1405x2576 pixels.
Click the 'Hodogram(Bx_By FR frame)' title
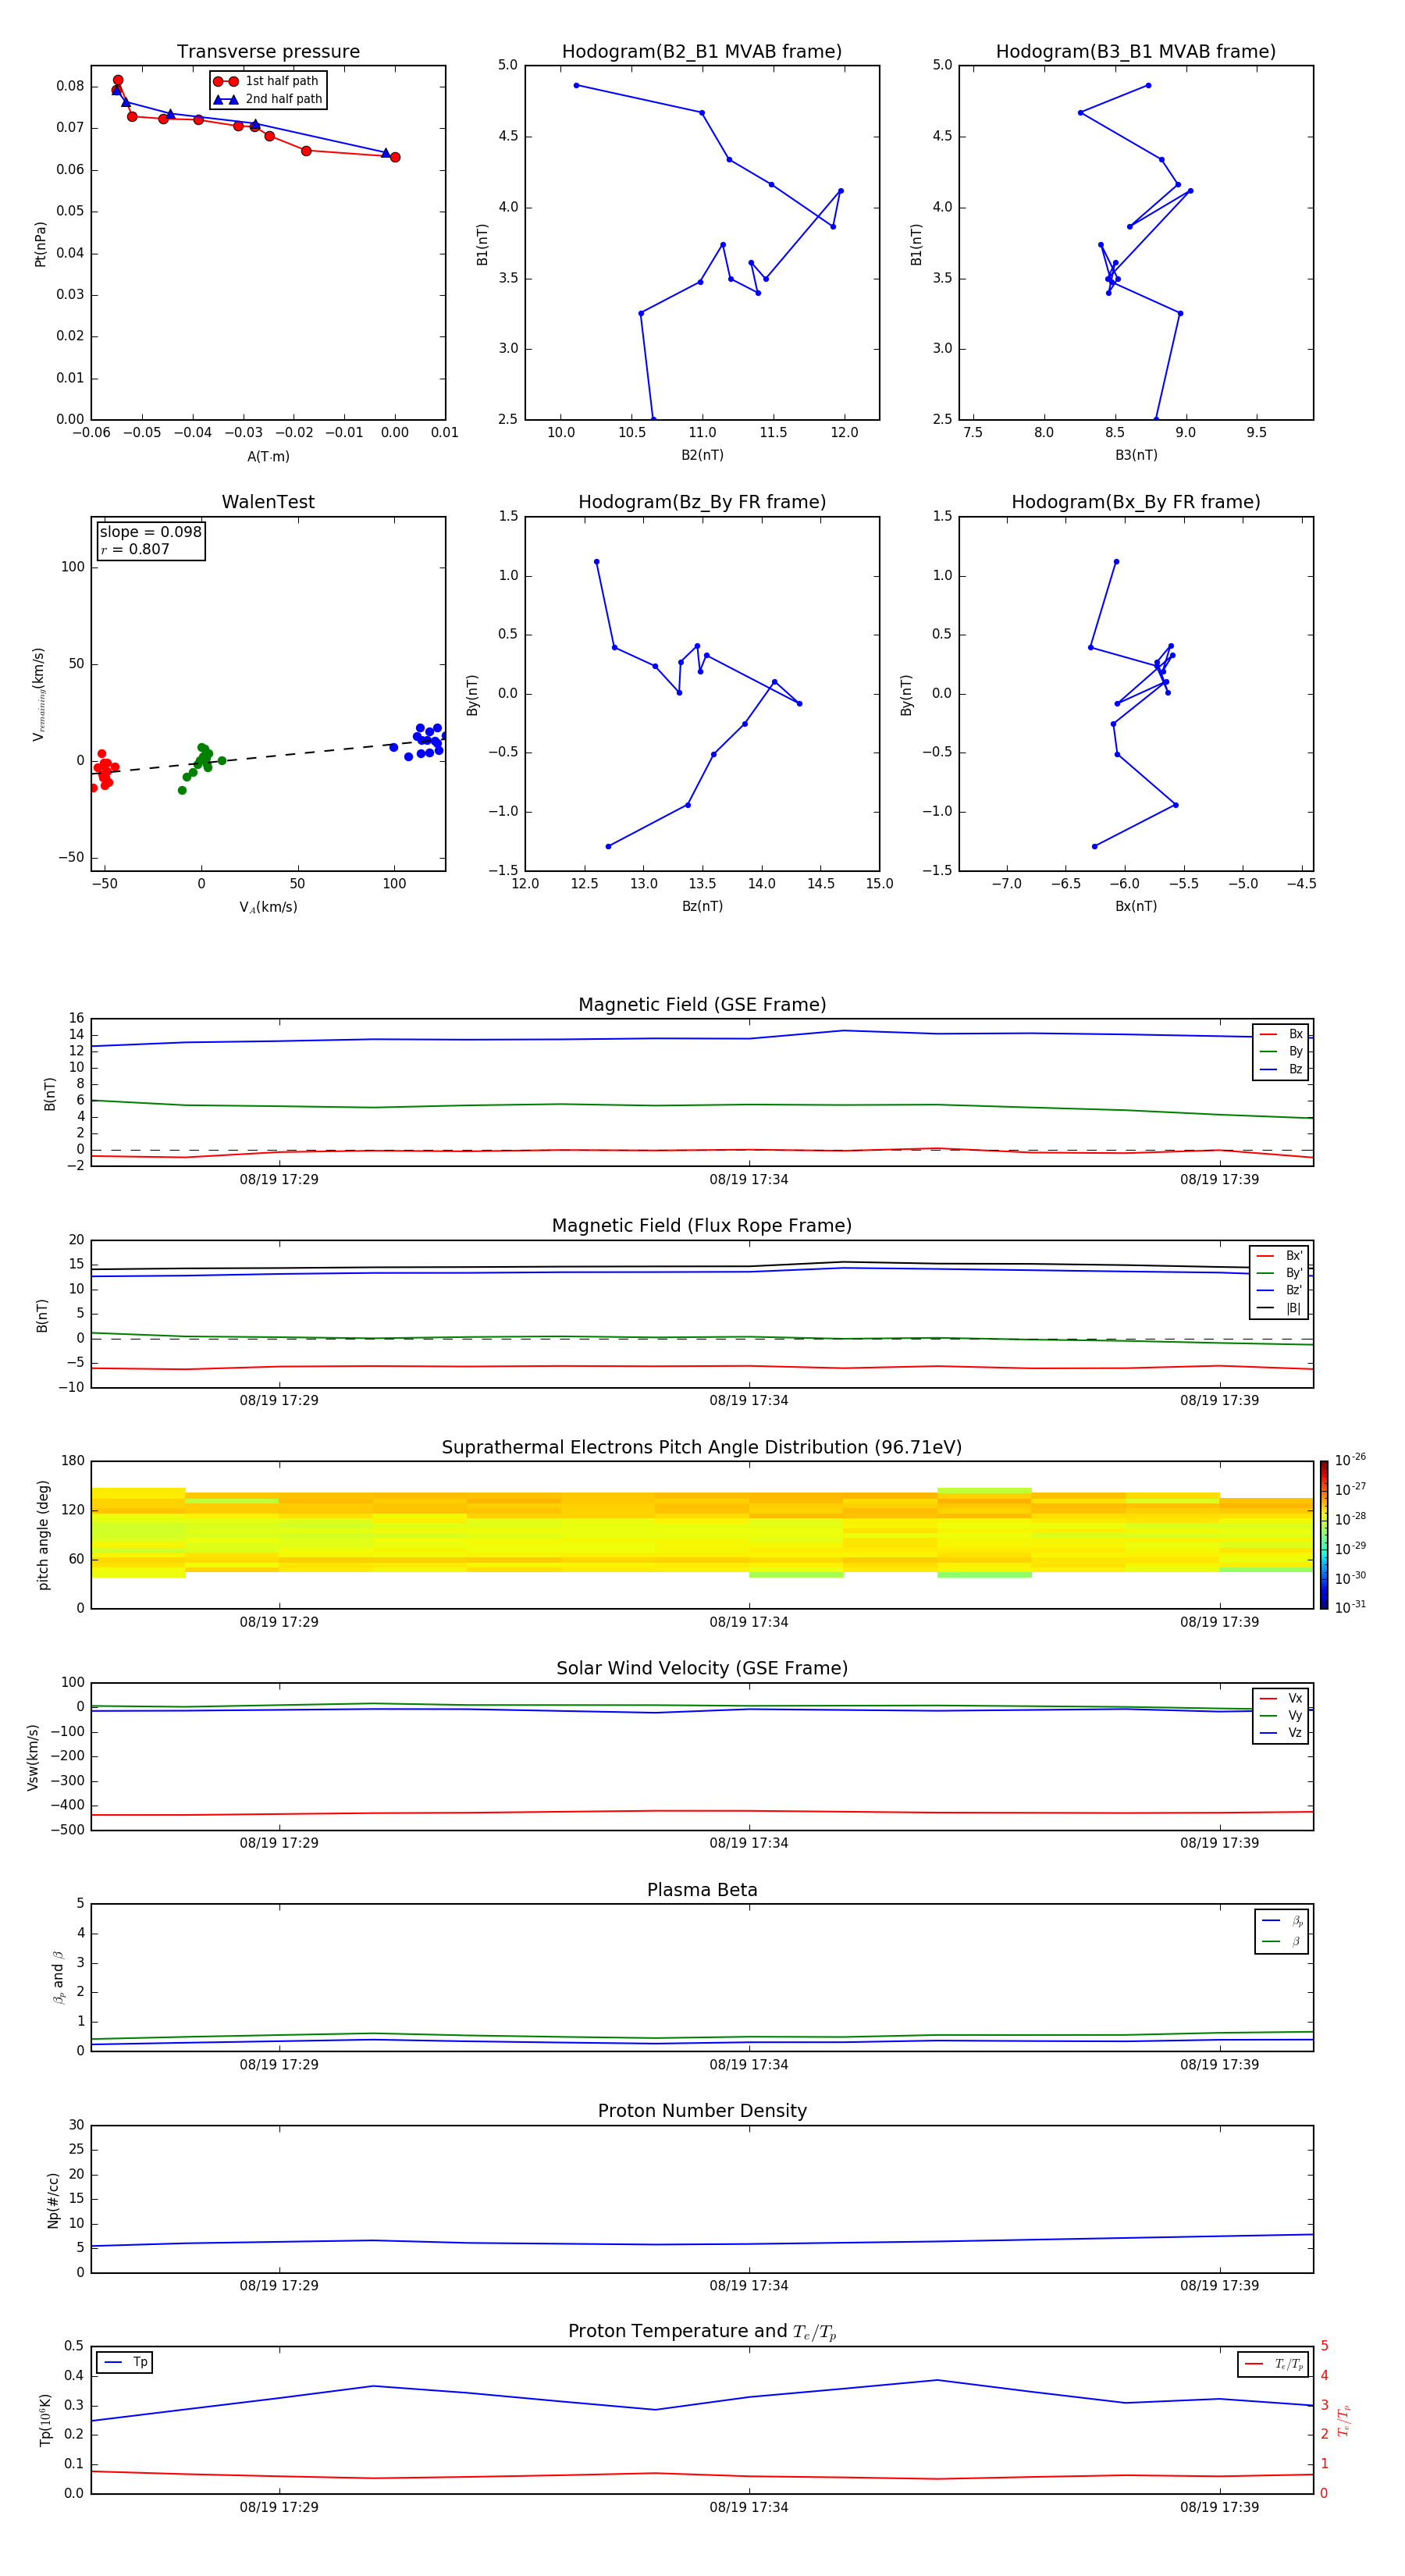1136,502
